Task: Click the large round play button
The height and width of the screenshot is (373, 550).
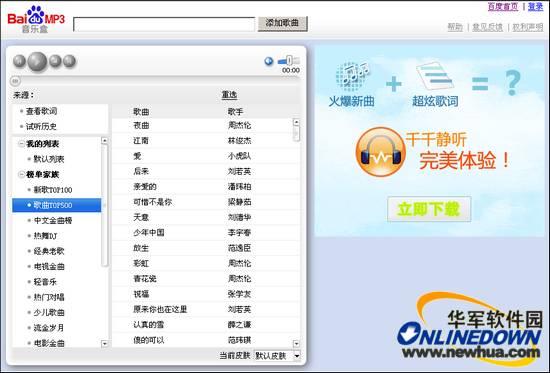Action: pos(37,61)
